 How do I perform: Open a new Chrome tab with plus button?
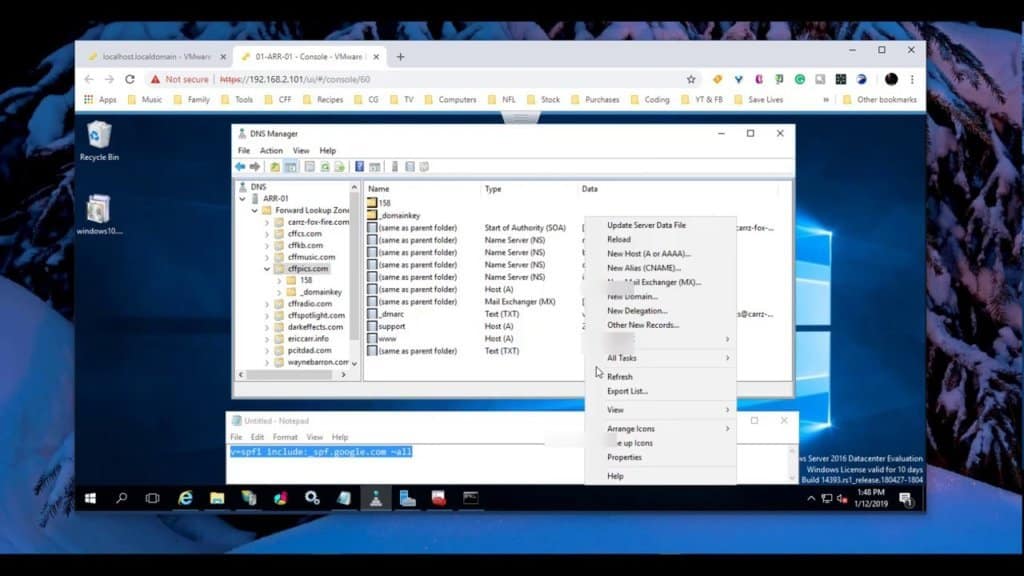(x=400, y=57)
